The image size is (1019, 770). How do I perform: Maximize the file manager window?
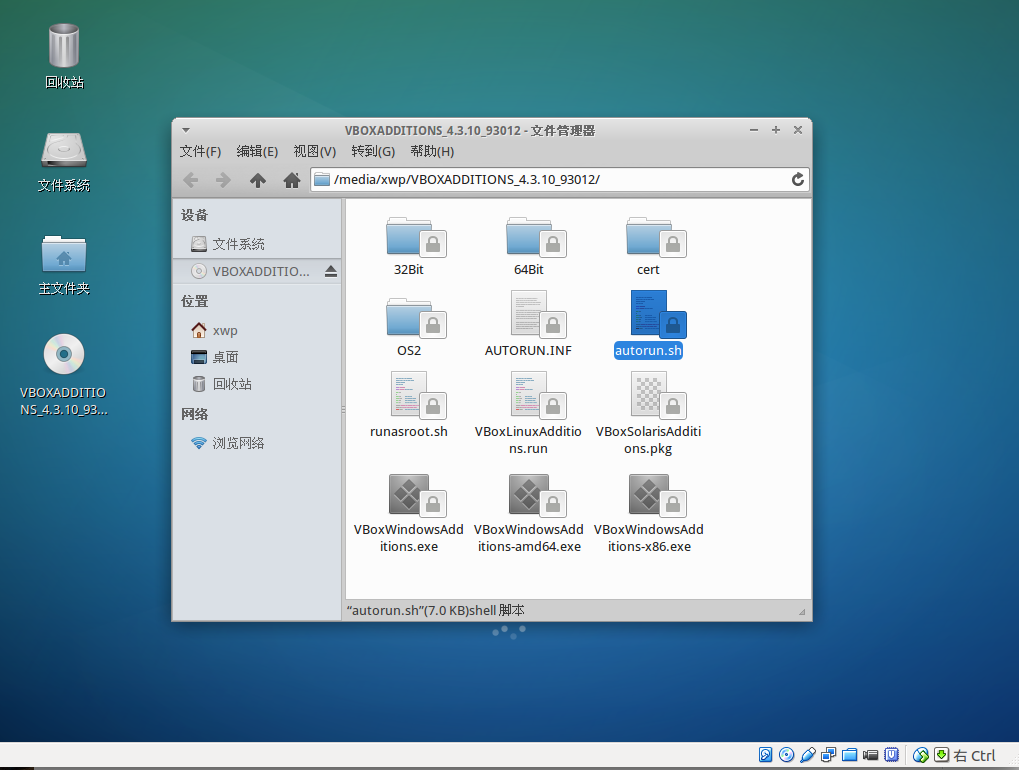pos(776,130)
